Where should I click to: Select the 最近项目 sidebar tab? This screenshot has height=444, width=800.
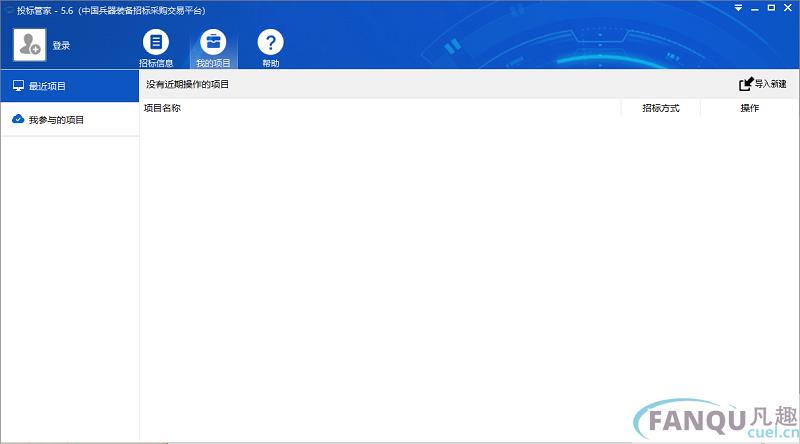click(x=70, y=86)
